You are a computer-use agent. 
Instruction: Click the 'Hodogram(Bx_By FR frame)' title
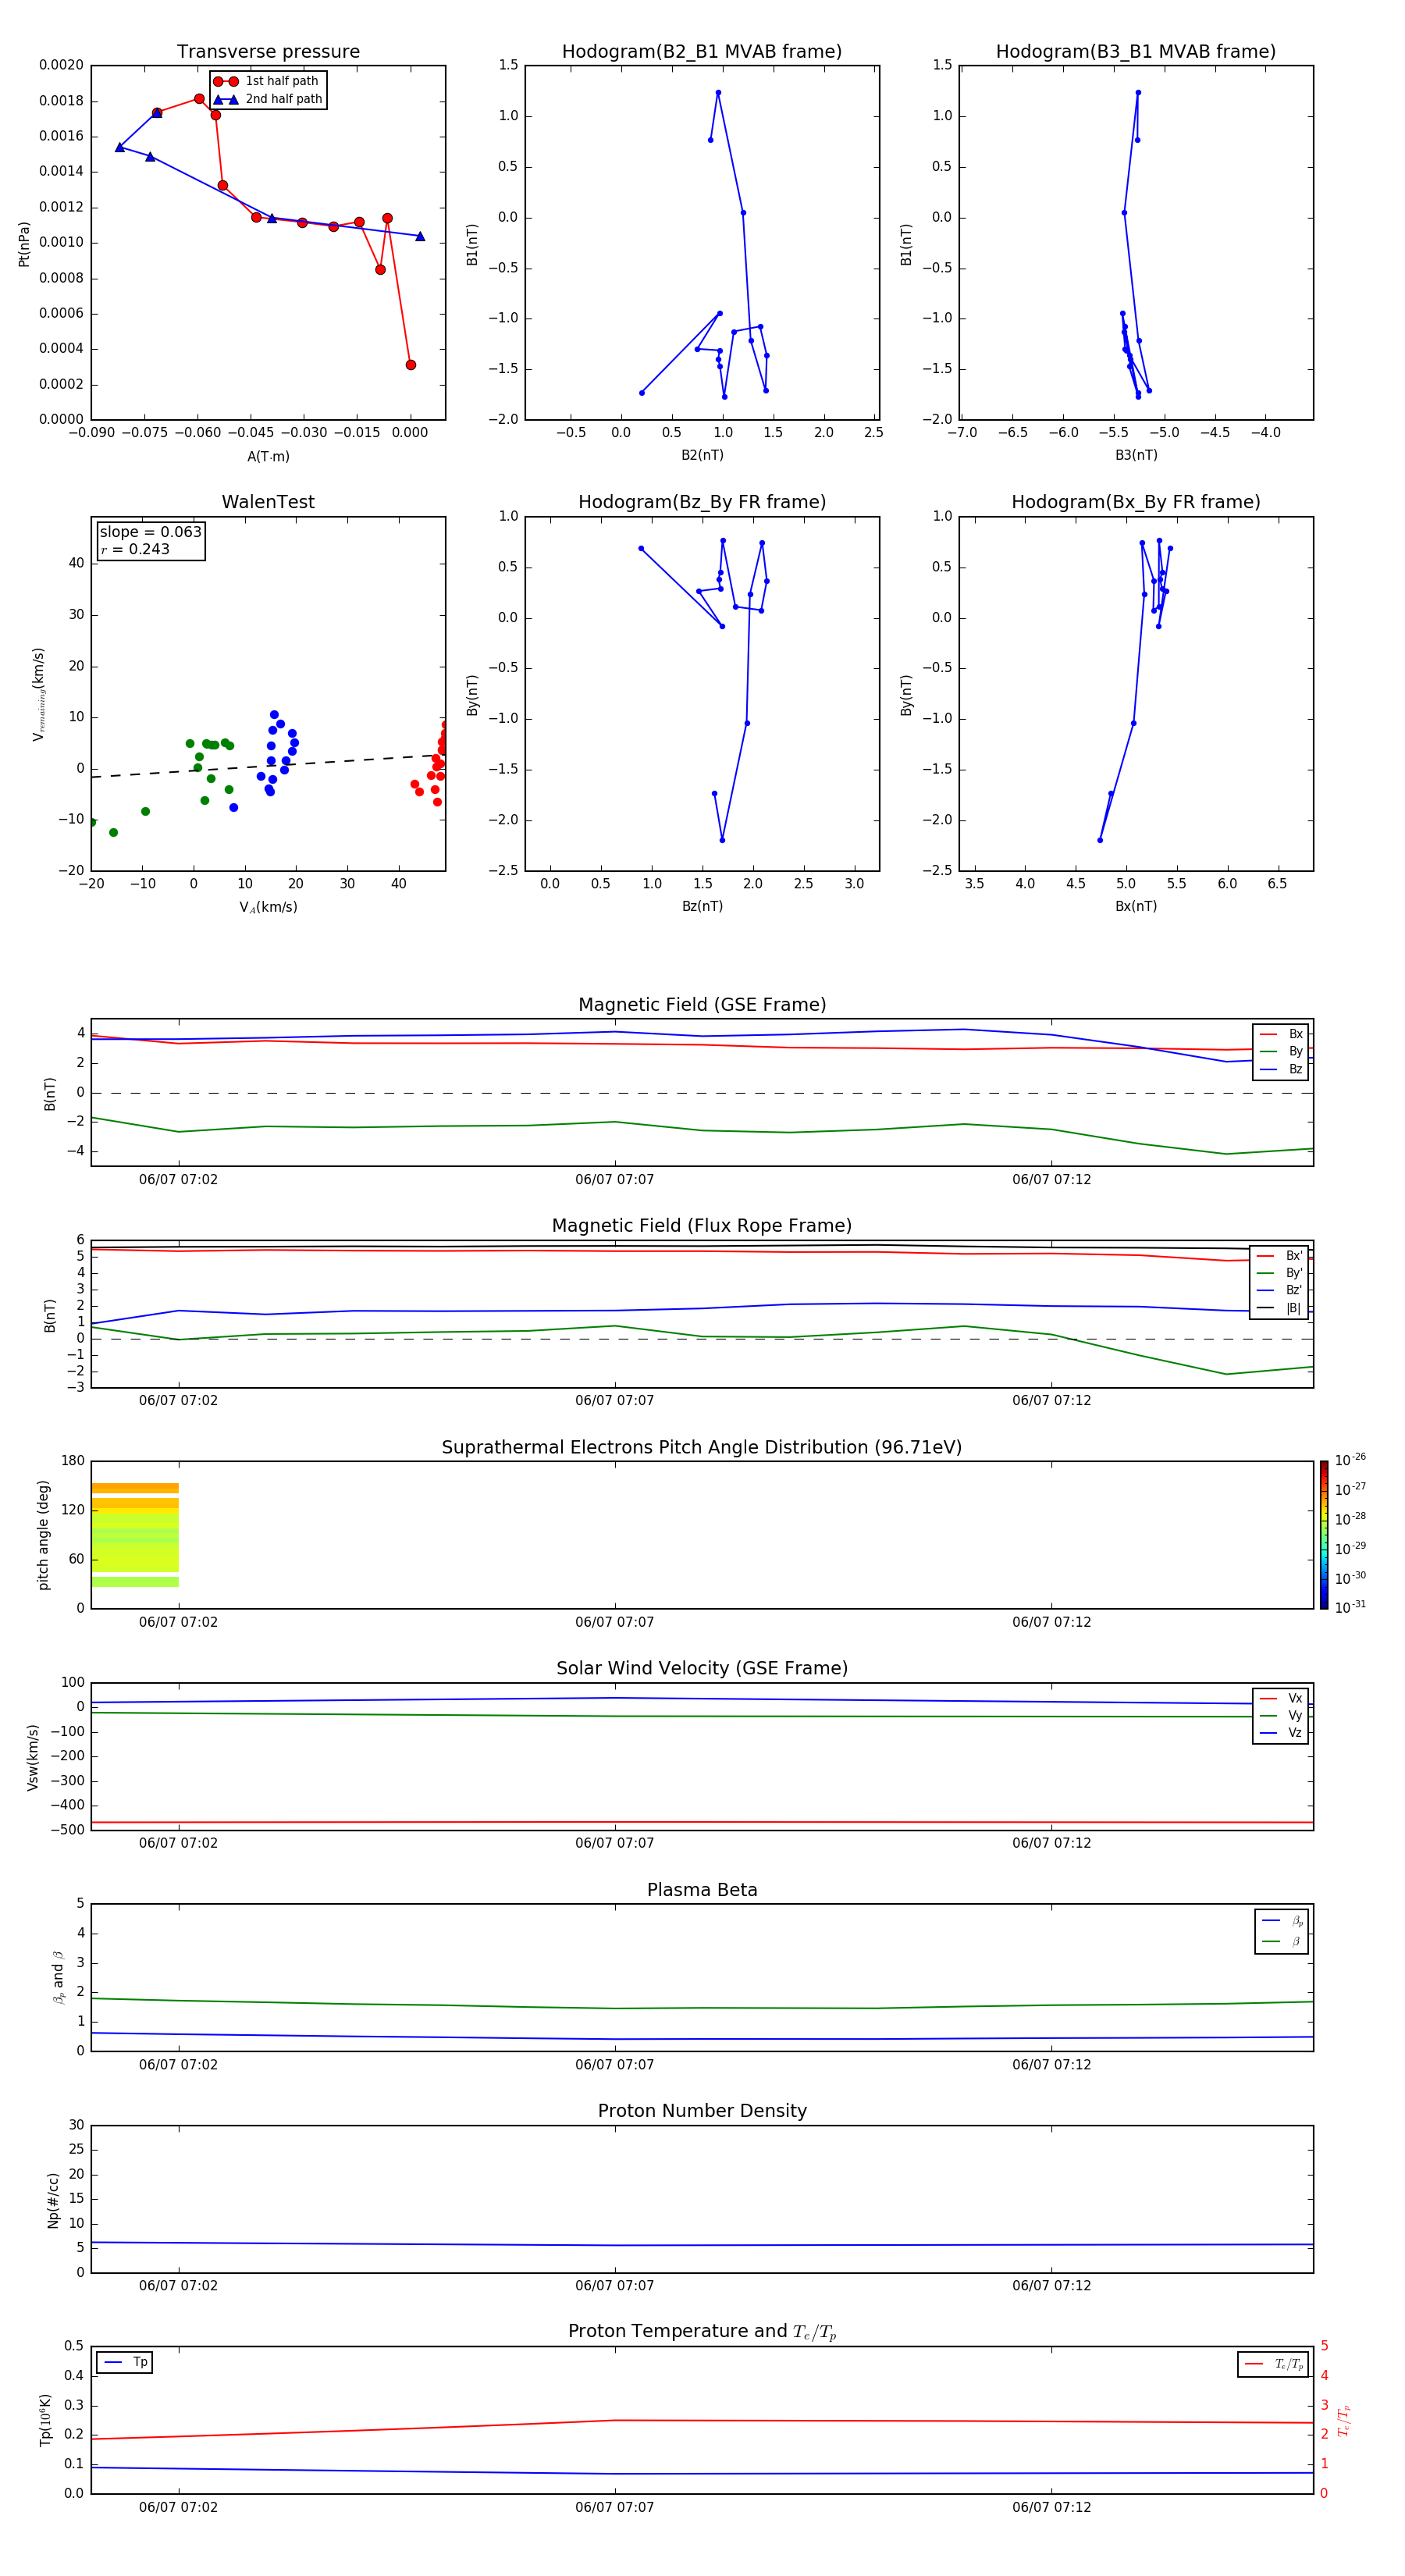tap(1136, 502)
